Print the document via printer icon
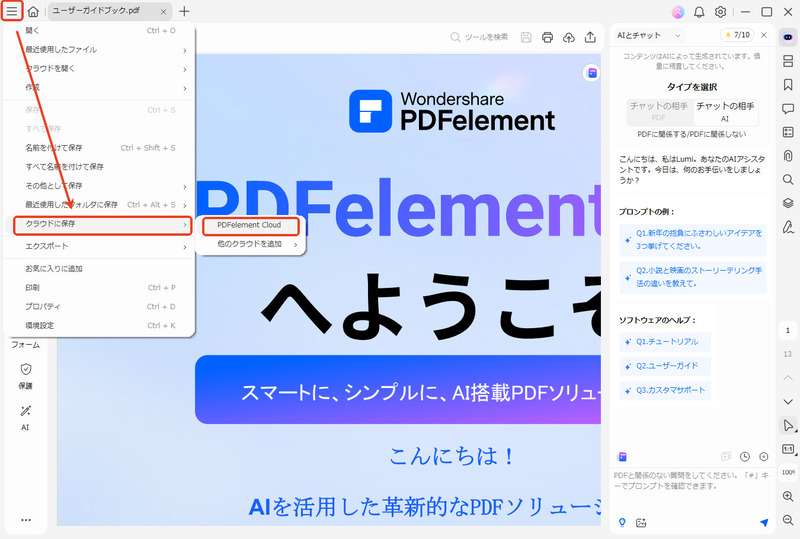Viewport: 800px width, 539px height. click(547, 37)
